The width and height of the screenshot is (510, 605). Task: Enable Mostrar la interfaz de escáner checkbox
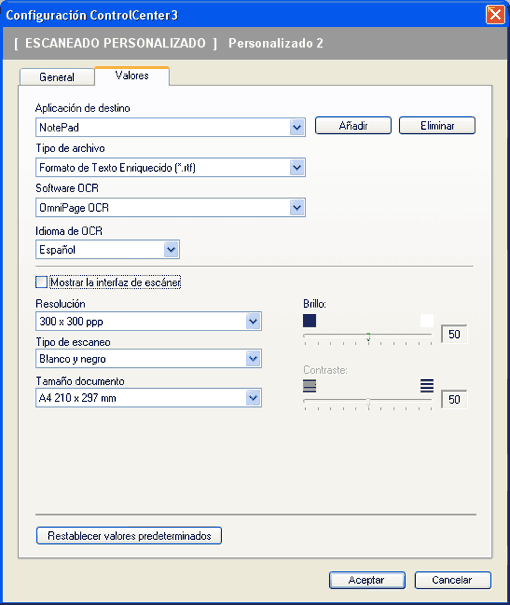pyautogui.click(x=41, y=282)
